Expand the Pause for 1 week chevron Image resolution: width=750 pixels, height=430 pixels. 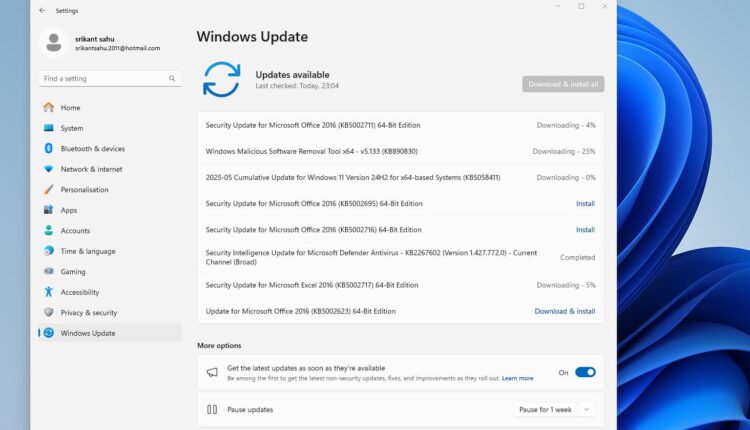(586, 409)
